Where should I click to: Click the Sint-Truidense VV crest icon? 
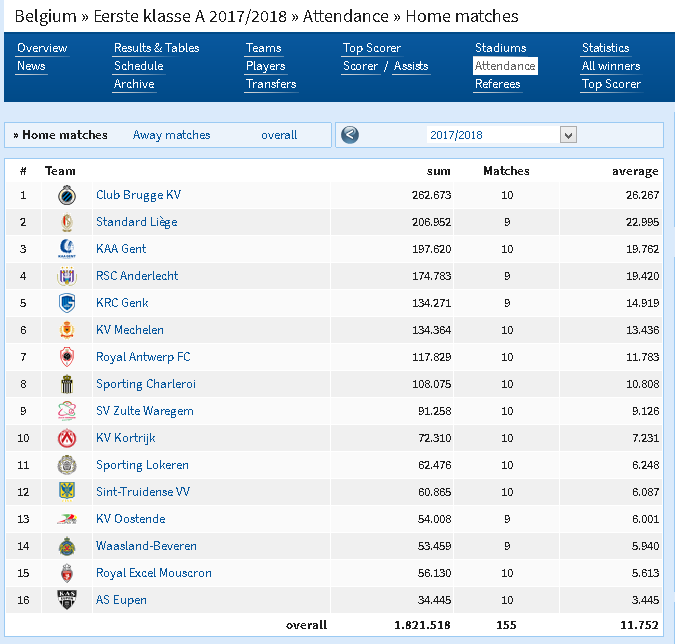point(67,492)
